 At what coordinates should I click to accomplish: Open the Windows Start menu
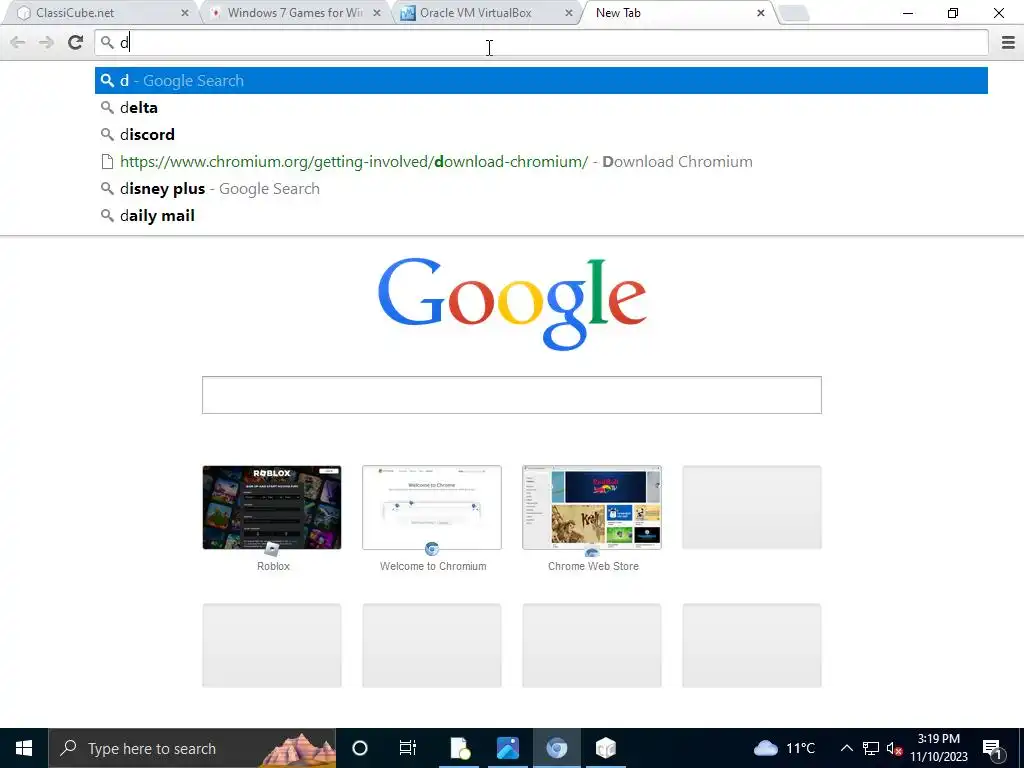[x=24, y=748]
